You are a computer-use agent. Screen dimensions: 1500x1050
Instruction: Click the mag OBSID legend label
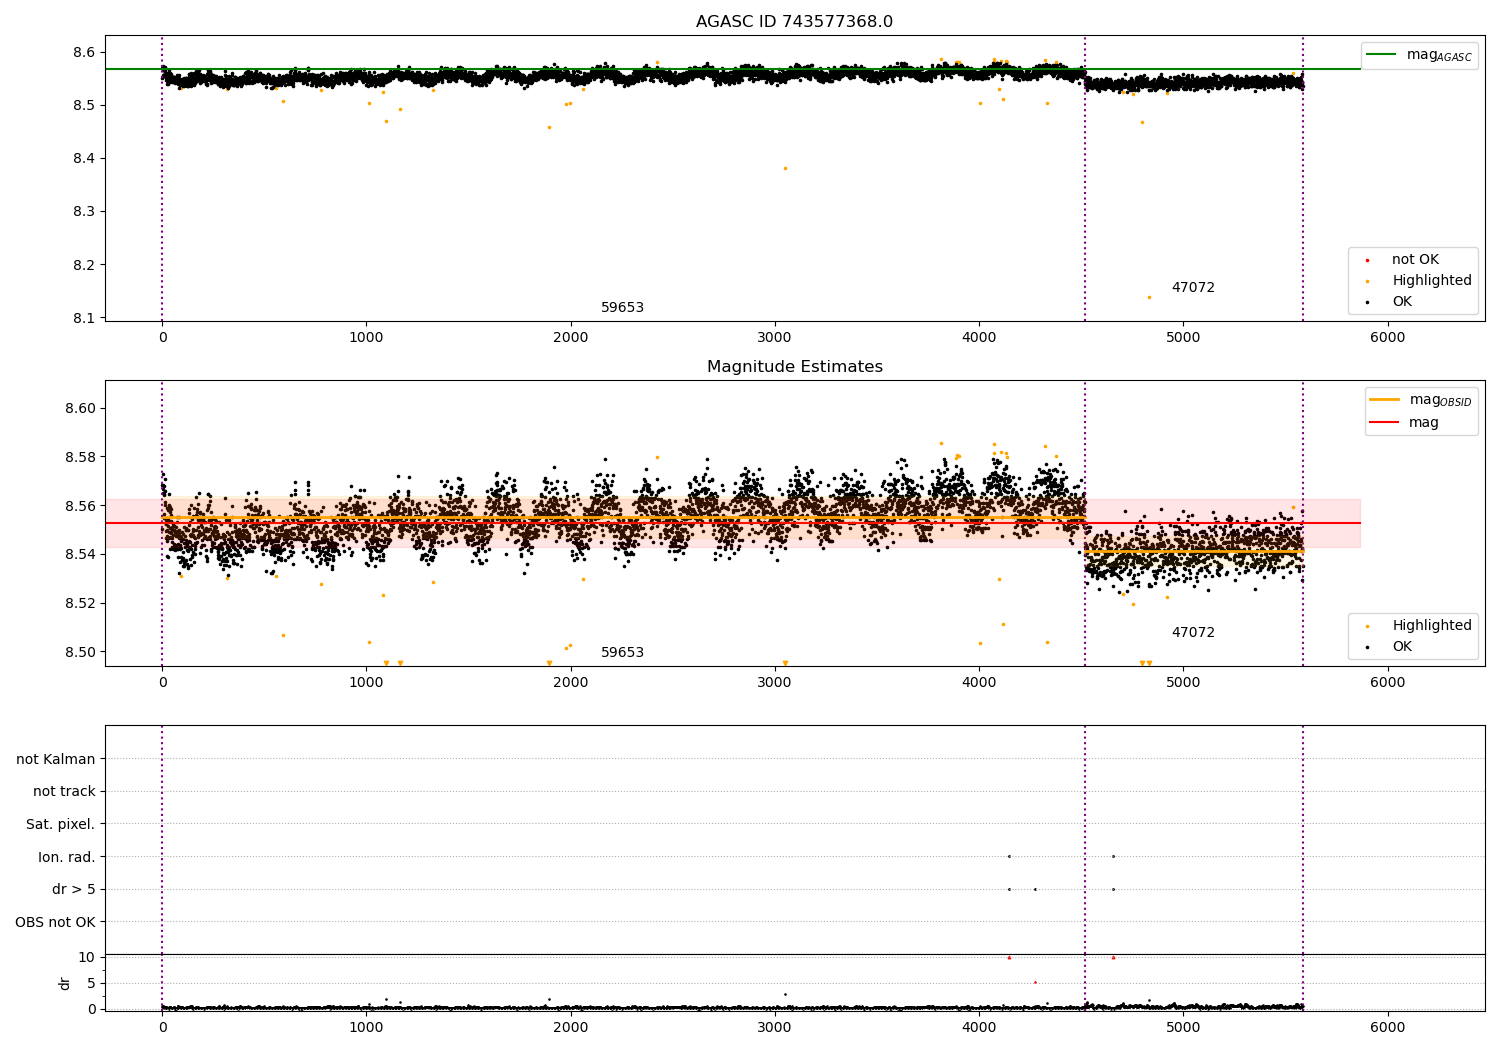[x=1440, y=400]
